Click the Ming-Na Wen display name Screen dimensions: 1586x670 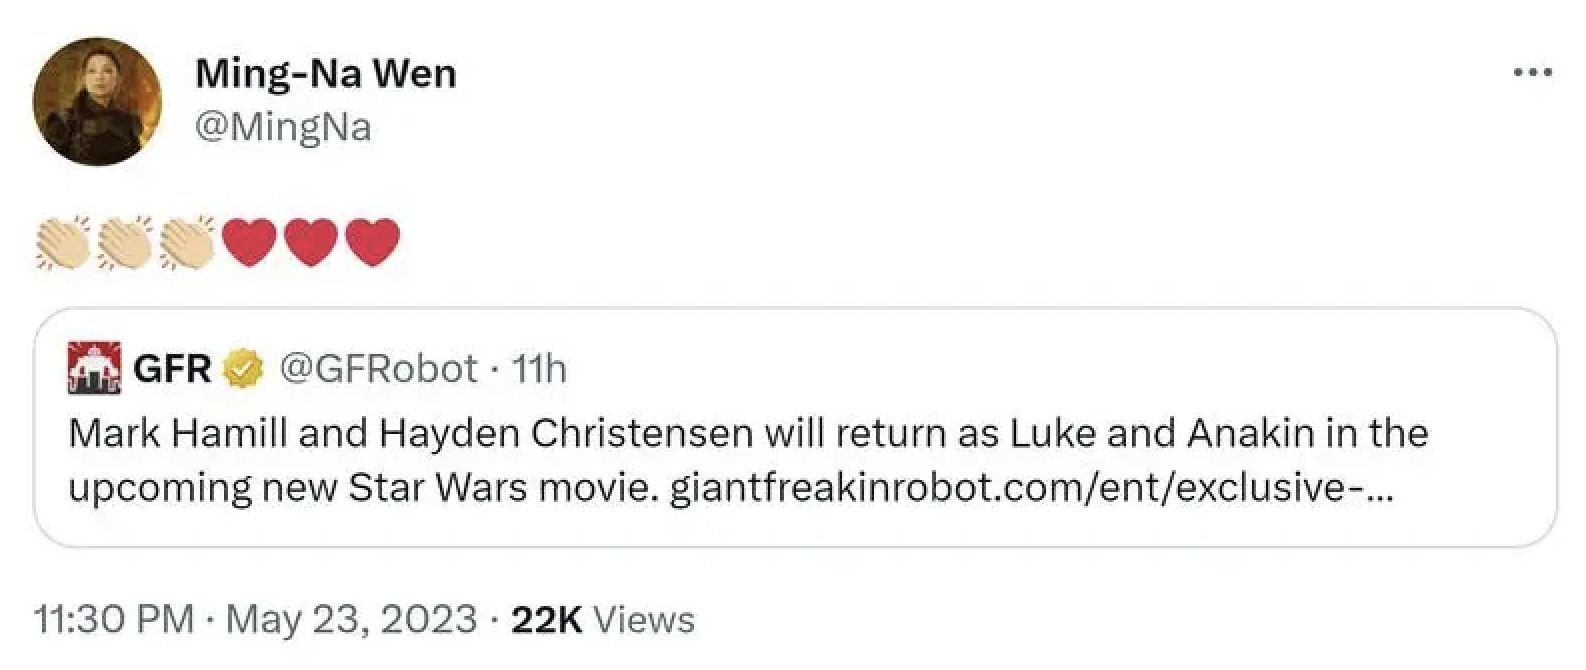325,74
